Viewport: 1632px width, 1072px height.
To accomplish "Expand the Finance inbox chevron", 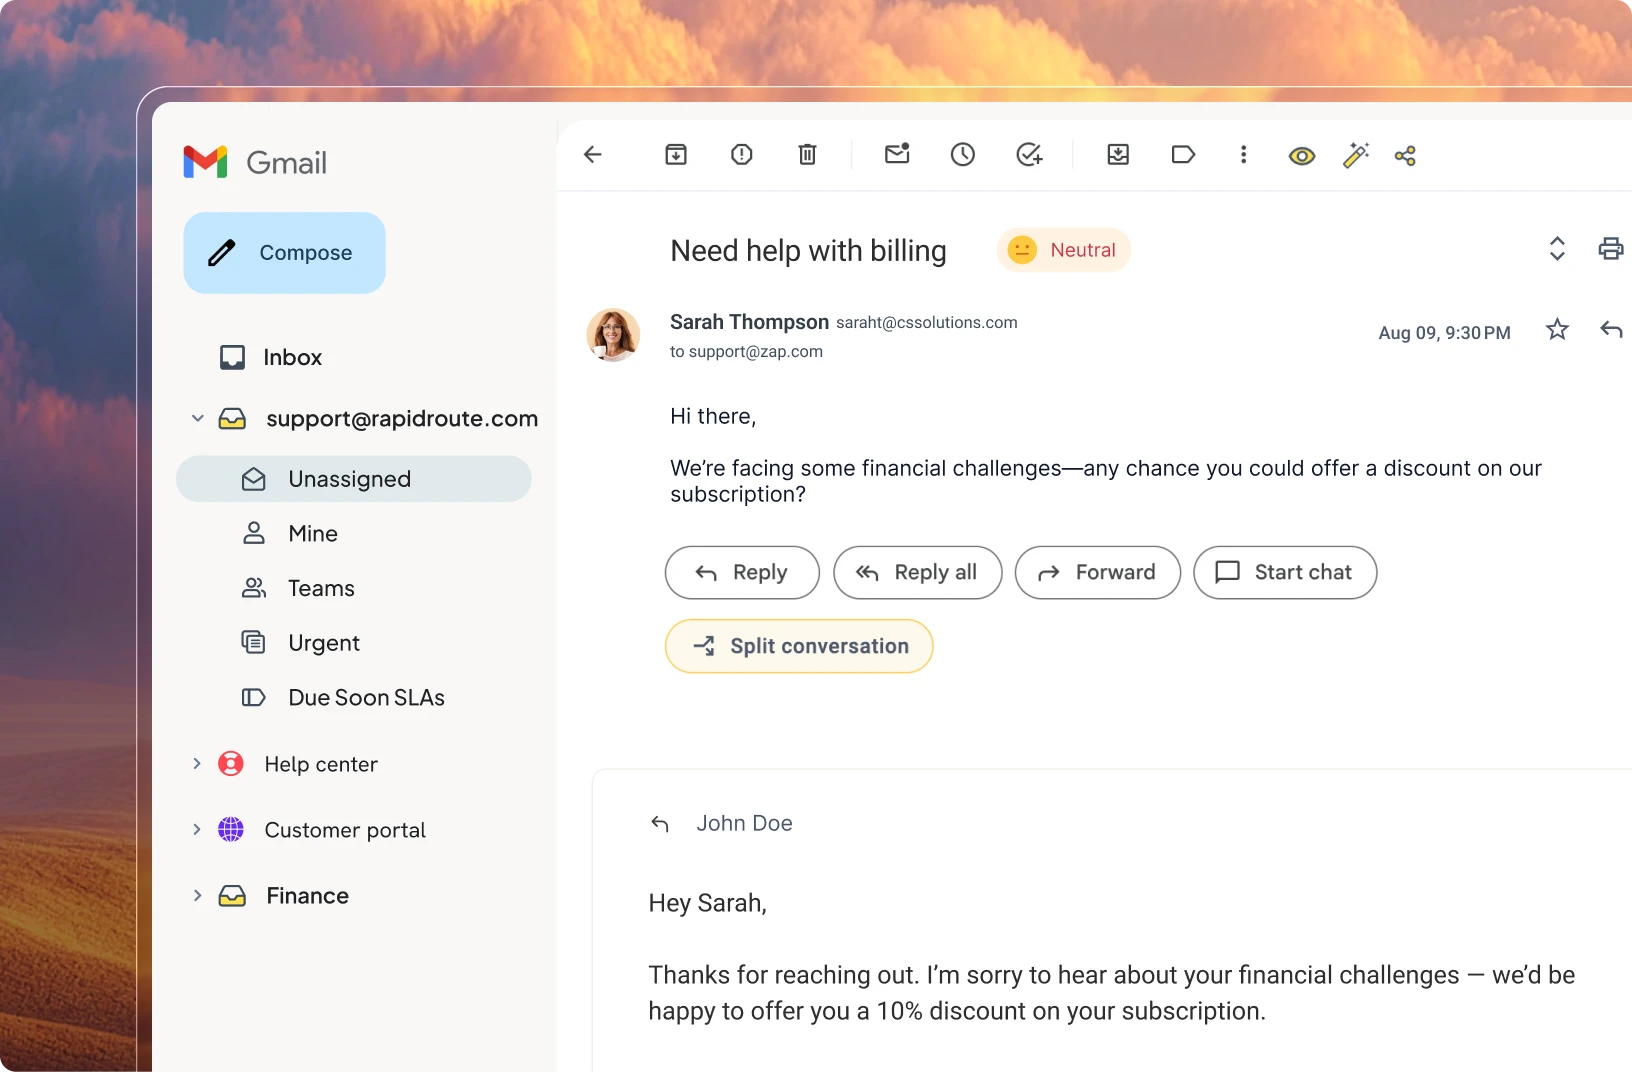I will [197, 896].
